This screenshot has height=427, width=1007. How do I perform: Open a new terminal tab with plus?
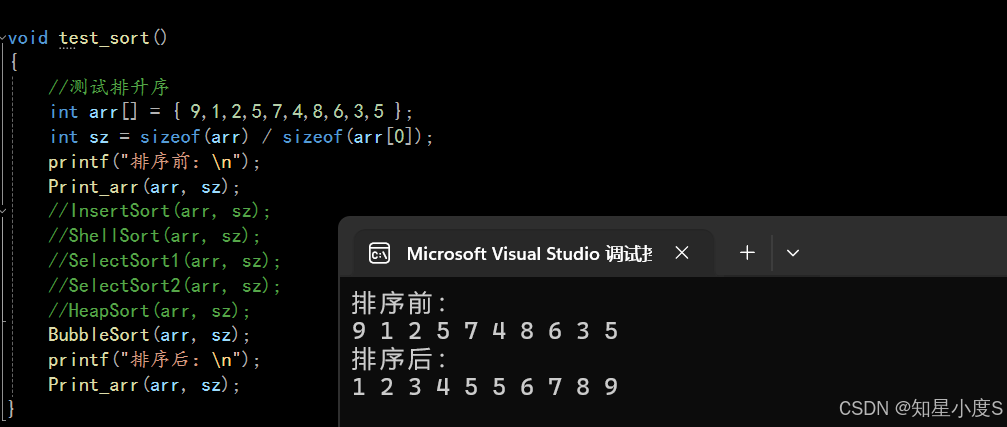[747, 253]
